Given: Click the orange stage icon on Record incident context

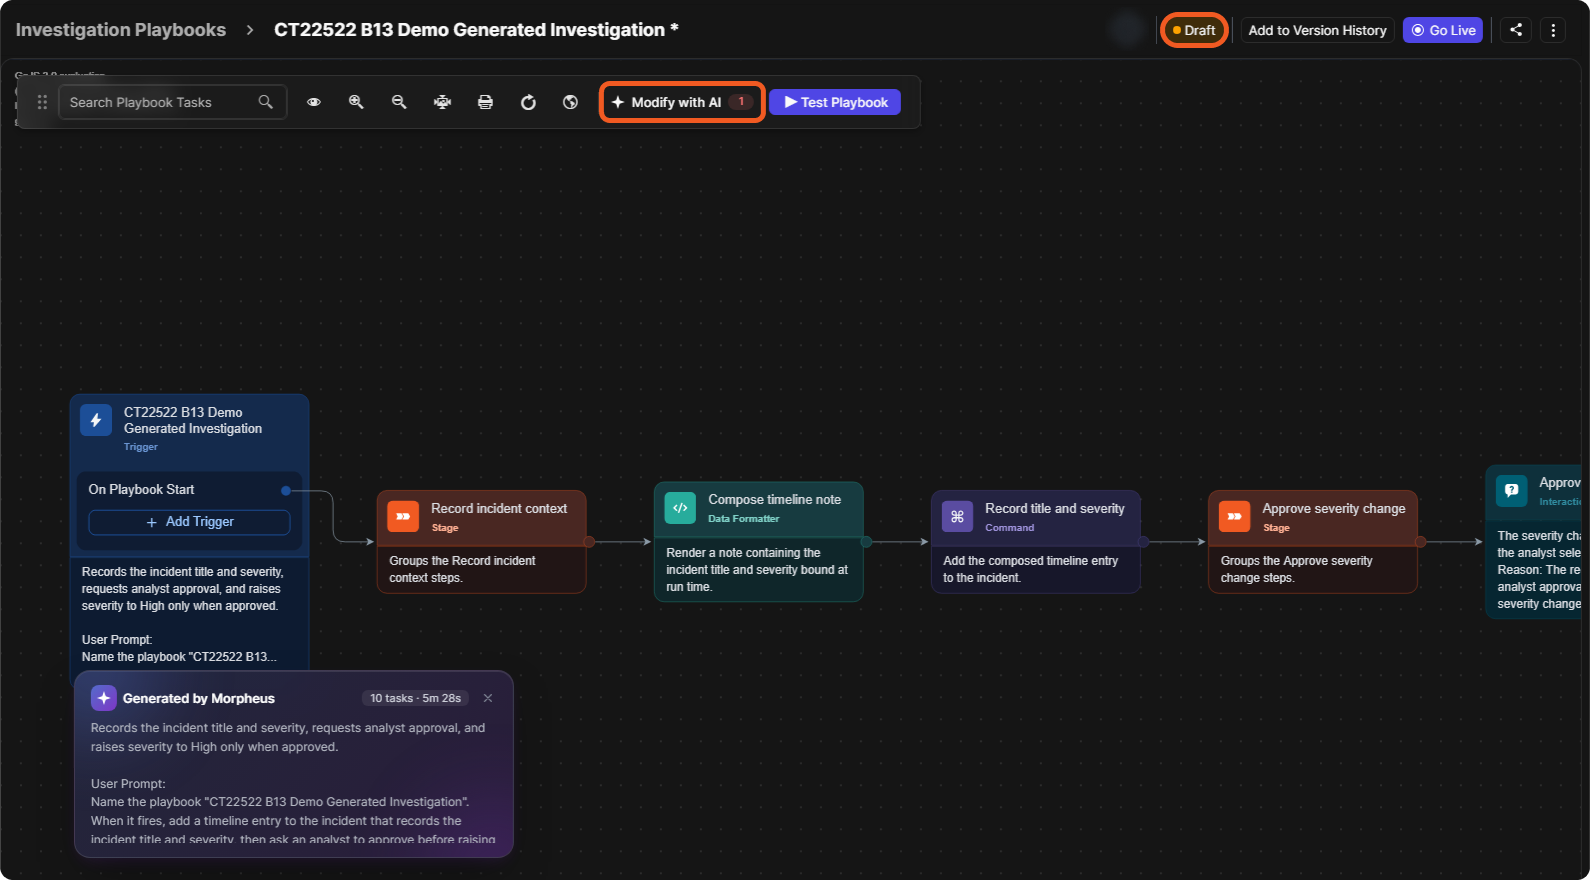Looking at the screenshot, I should tap(403, 516).
